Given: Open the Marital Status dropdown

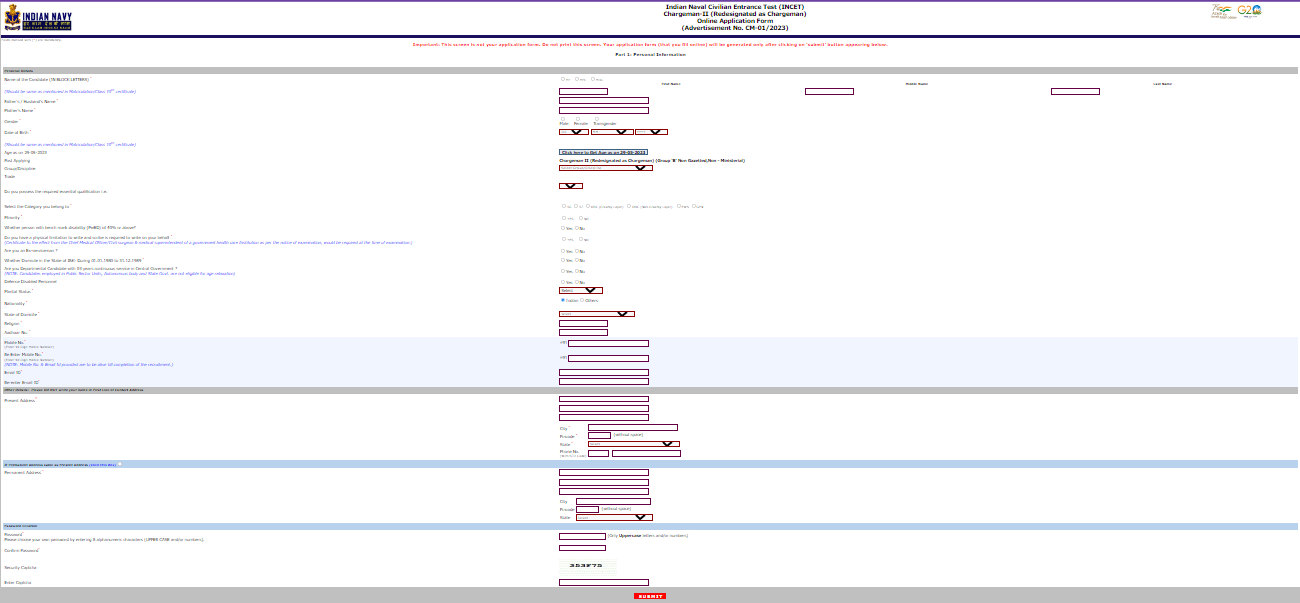Looking at the screenshot, I should coord(580,290).
